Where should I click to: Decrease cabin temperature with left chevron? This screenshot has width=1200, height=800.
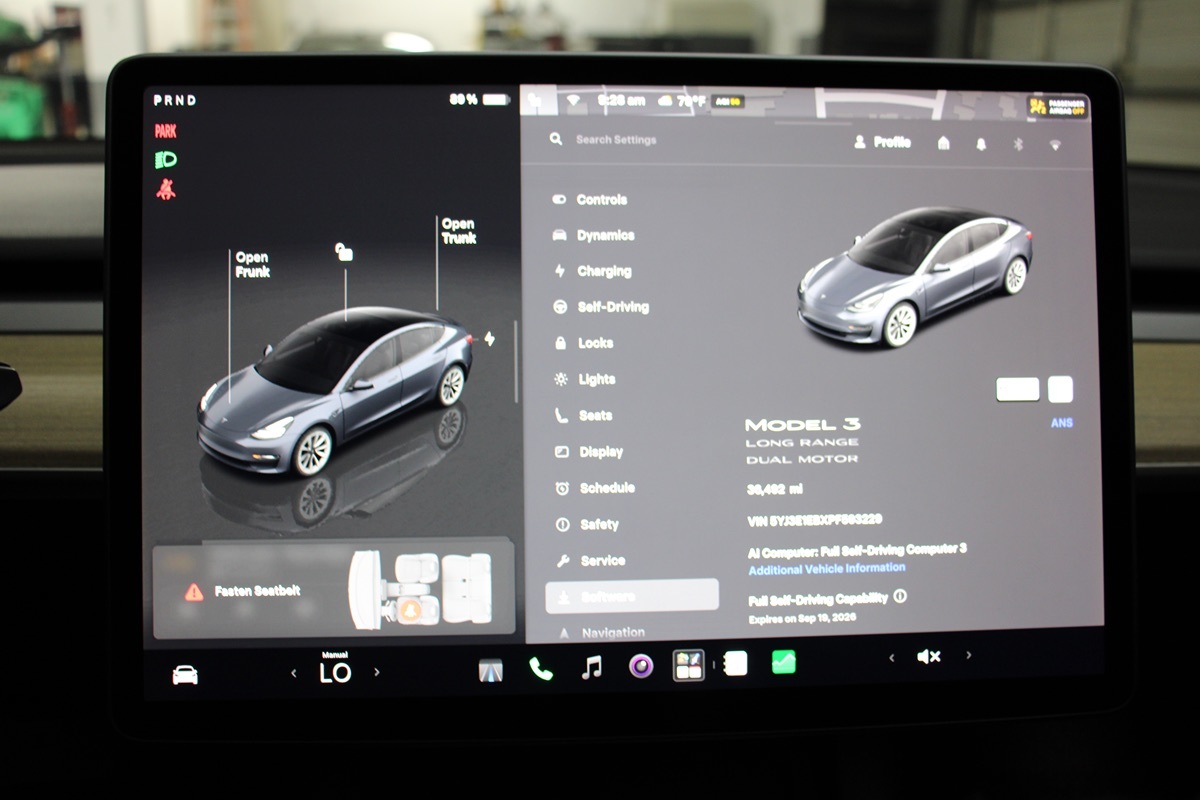[x=293, y=673]
